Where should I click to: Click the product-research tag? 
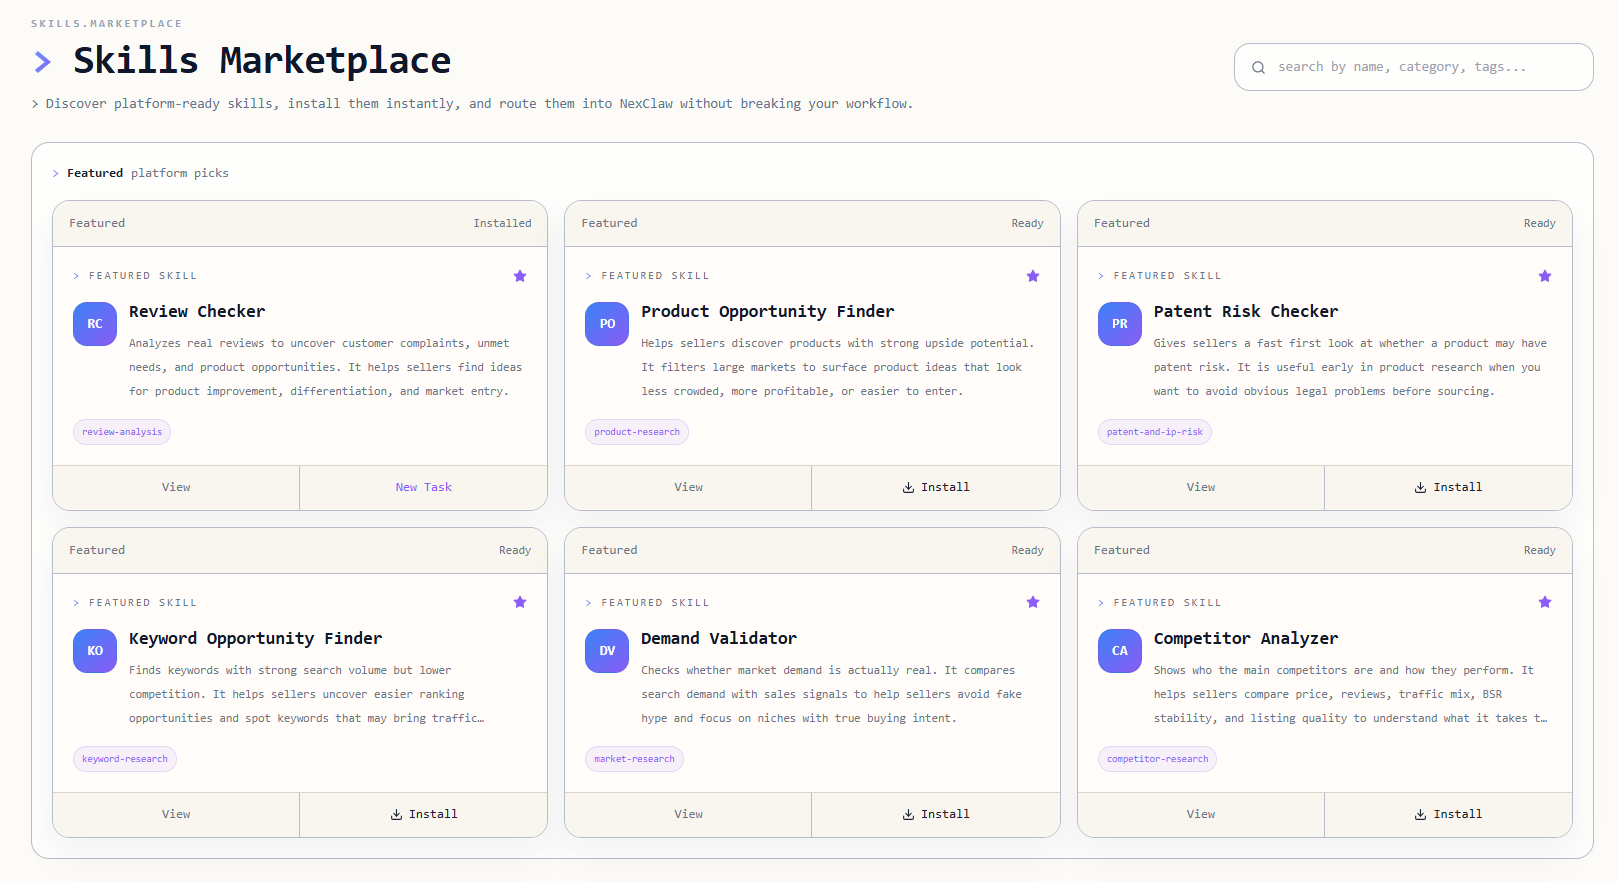pos(637,432)
